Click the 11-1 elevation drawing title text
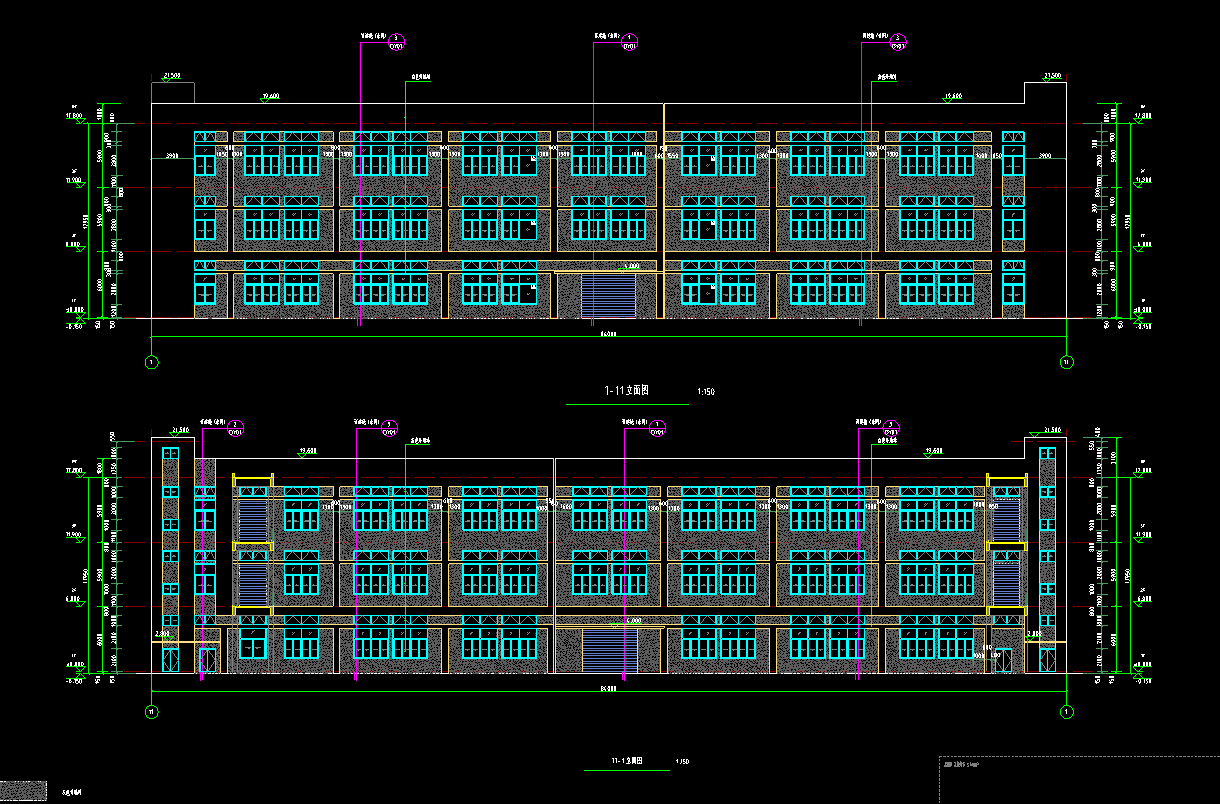This screenshot has width=1220, height=804. [626, 762]
